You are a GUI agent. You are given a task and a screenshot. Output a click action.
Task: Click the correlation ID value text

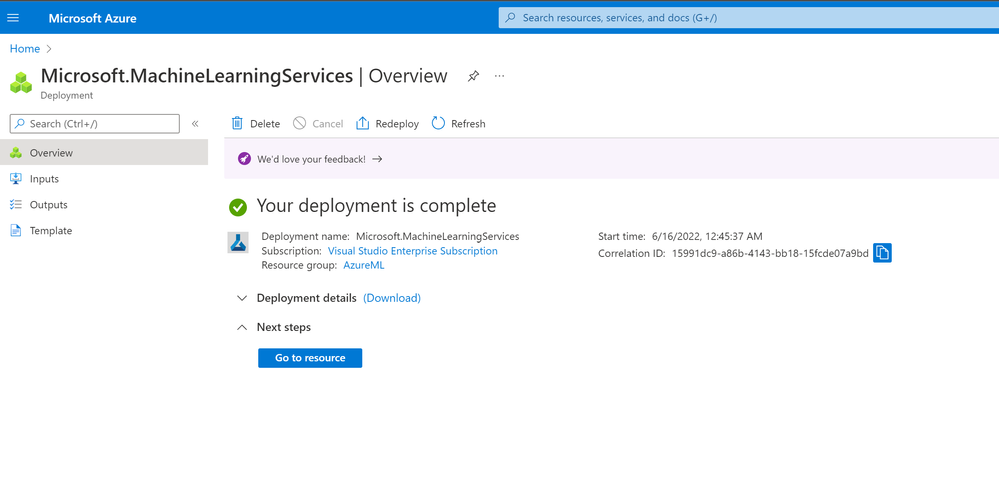[770, 254]
